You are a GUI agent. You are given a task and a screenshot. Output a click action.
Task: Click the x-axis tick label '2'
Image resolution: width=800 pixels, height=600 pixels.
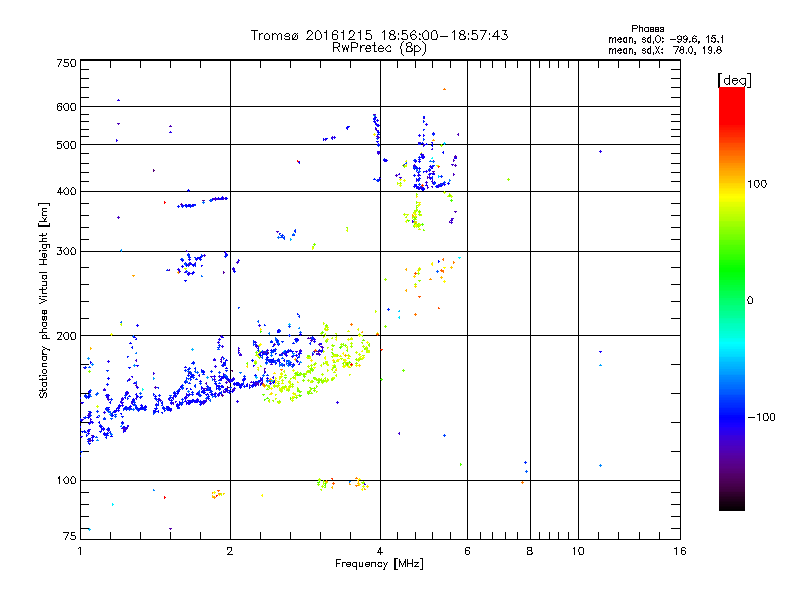point(230,551)
